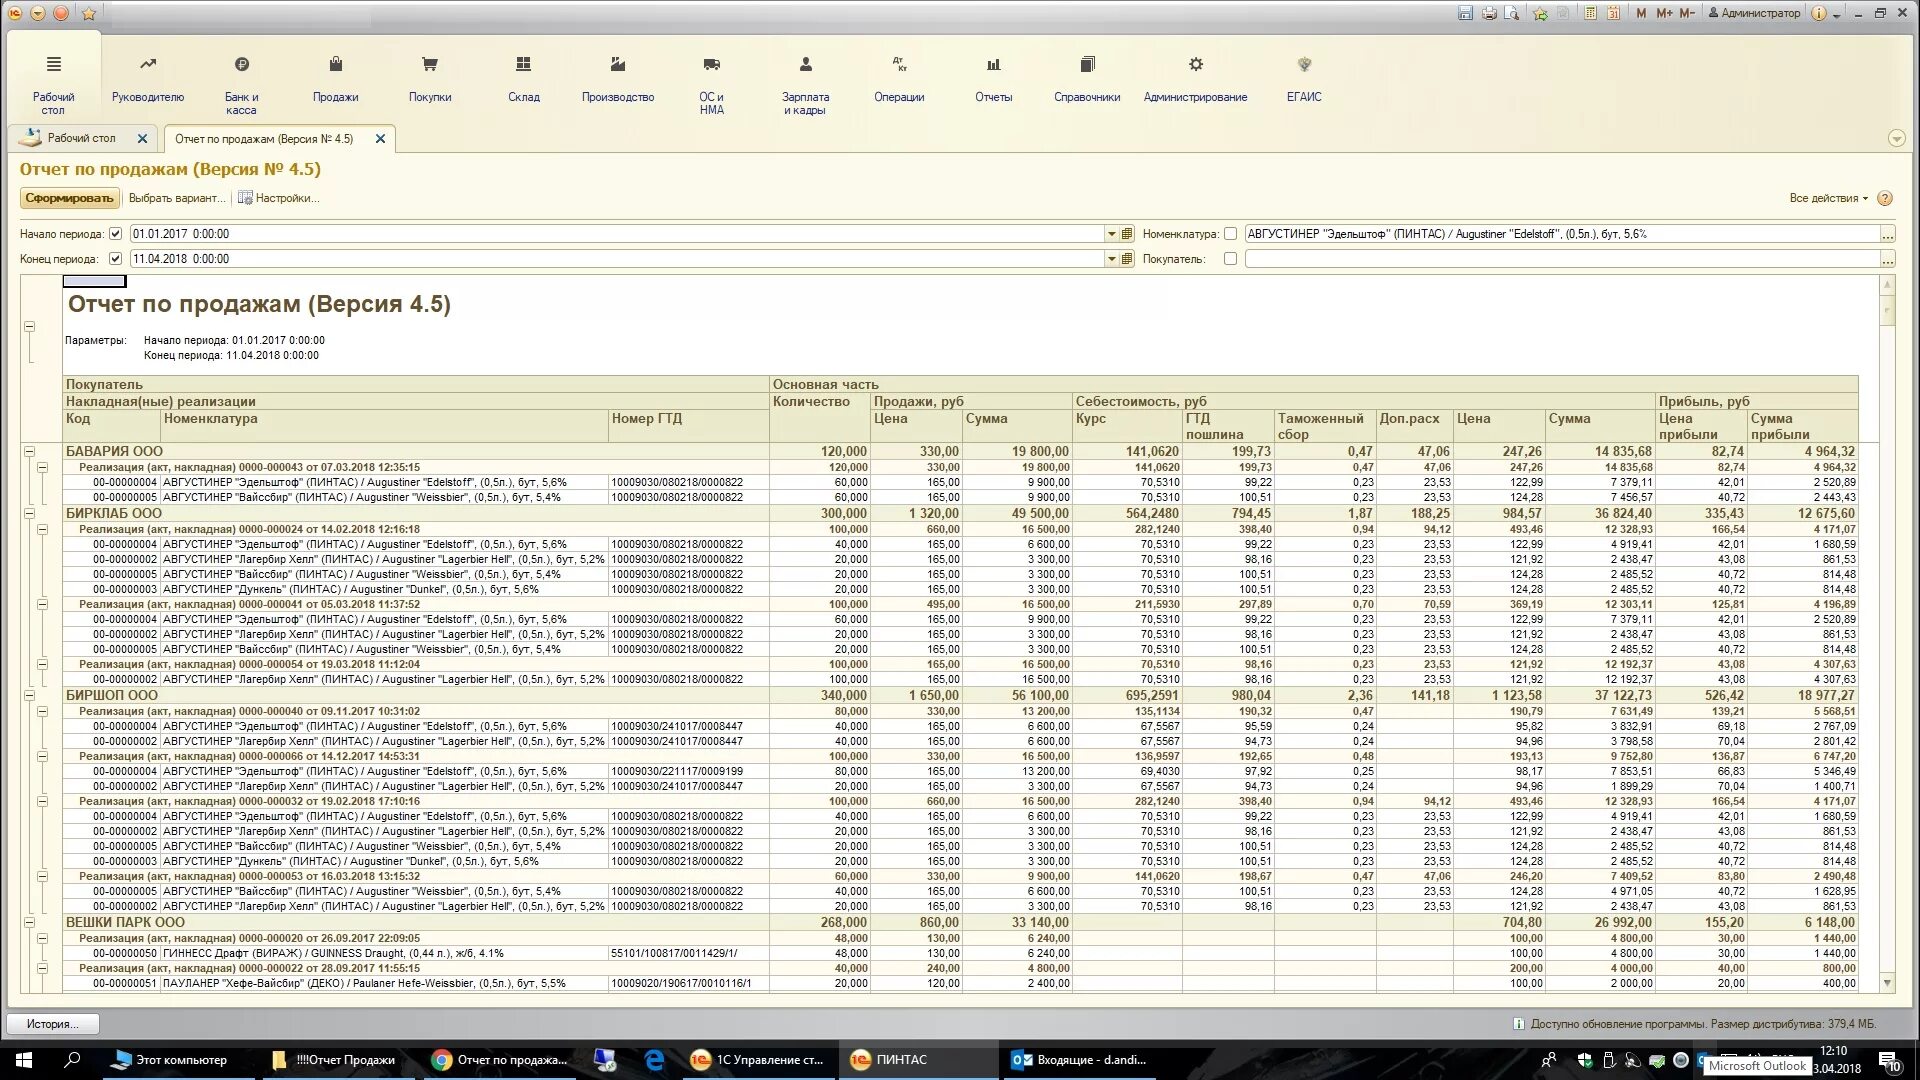Click the favorites star at top left
Viewport: 1920px width, 1080px height.
[89, 13]
